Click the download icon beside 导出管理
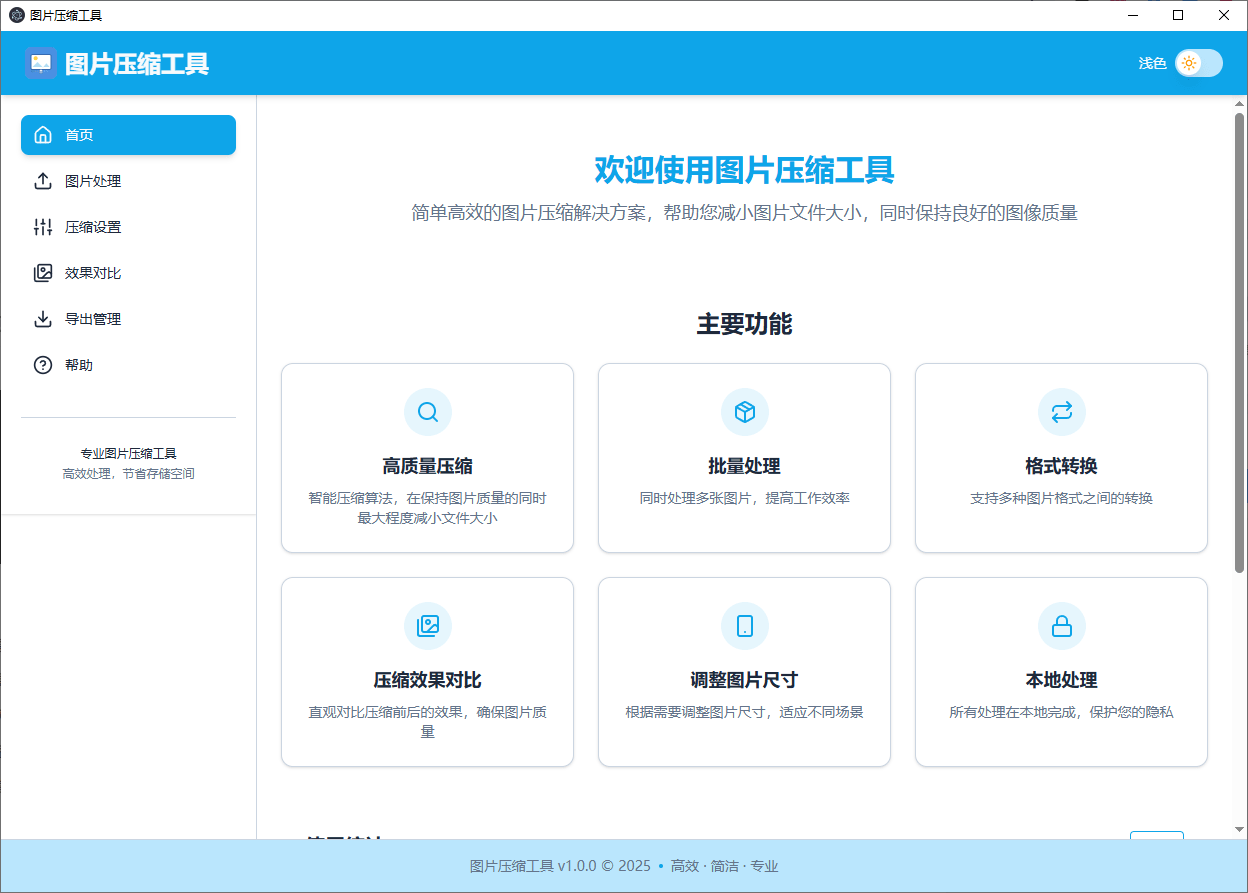 click(x=43, y=318)
